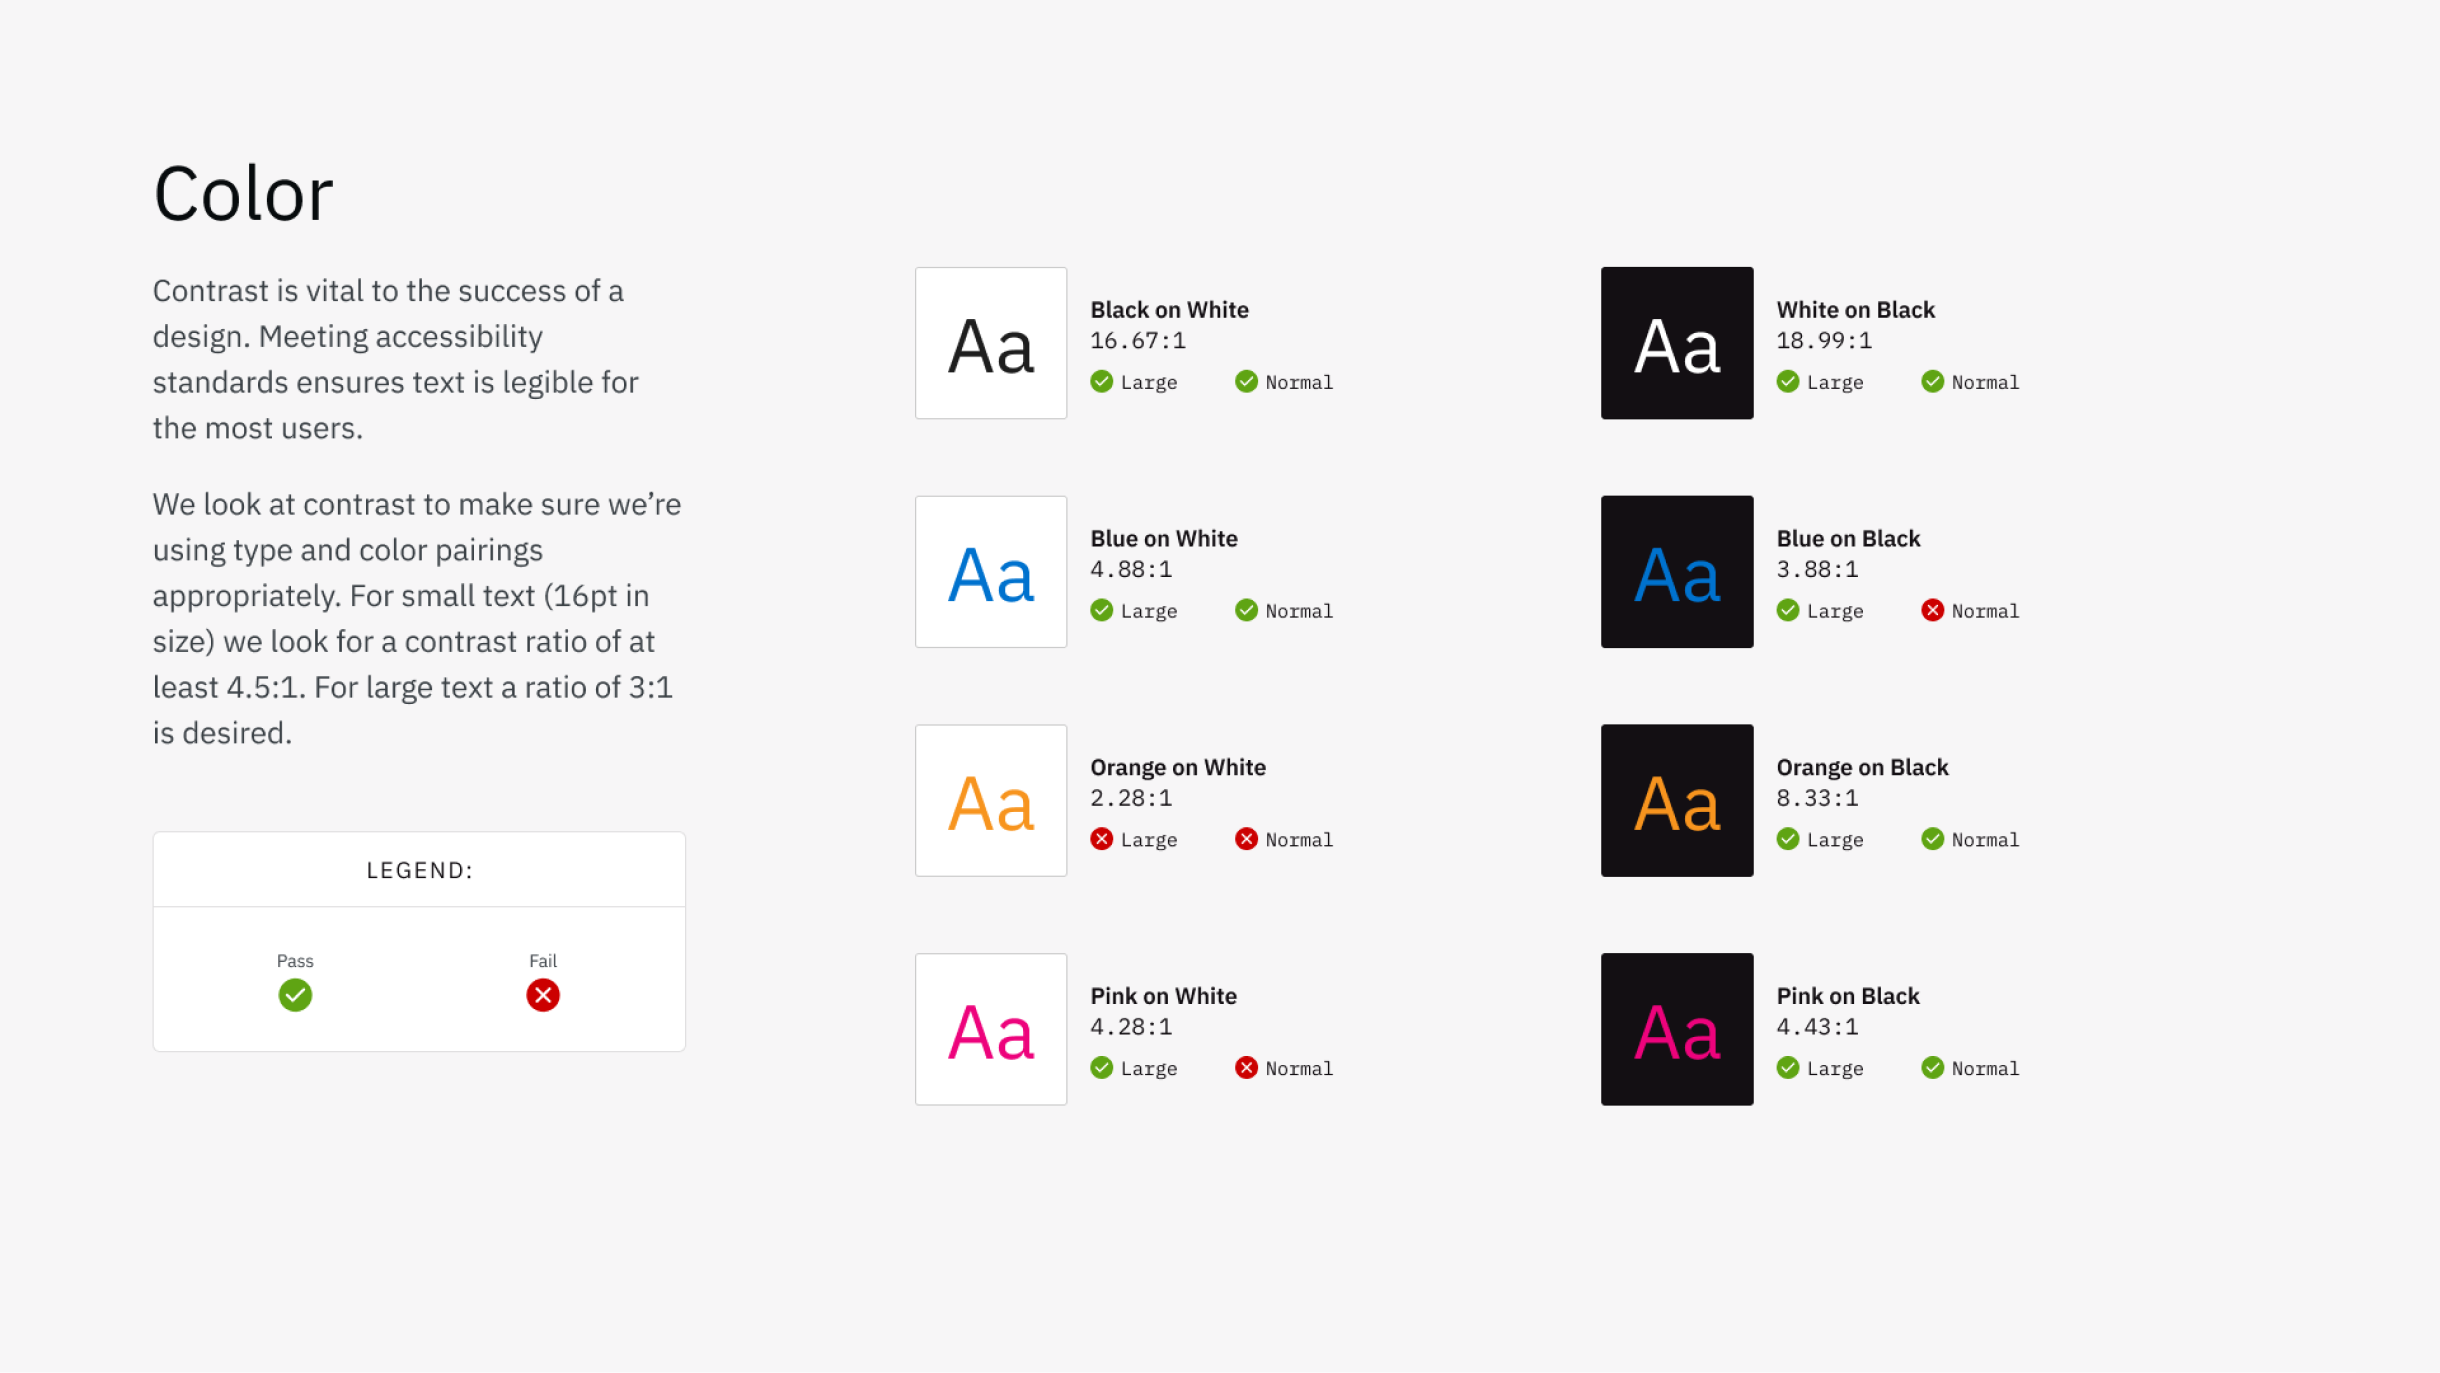
Task: Click the LEGEND section header
Action: tap(419, 868)
